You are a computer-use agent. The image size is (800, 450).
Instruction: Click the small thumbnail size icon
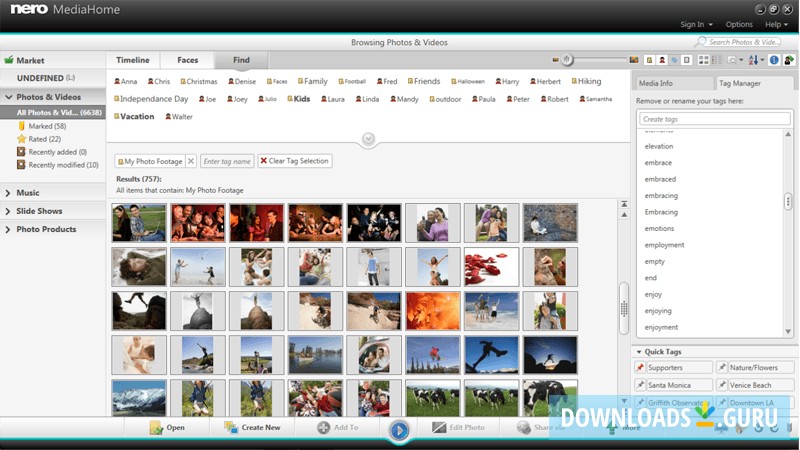click(x=556, y=60)
